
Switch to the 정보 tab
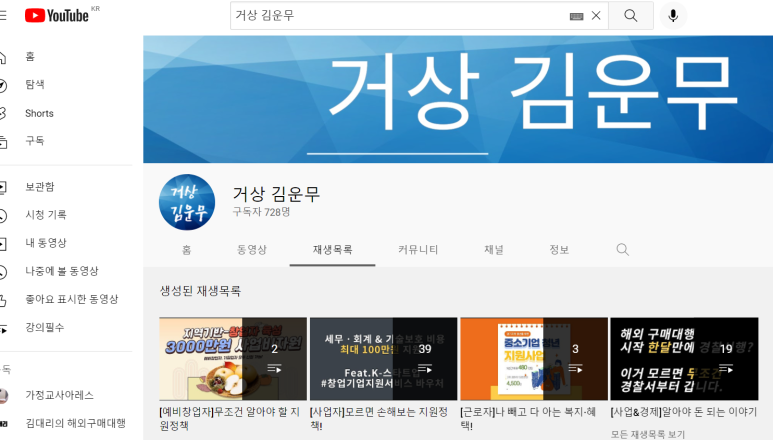[x=559, y=250]
